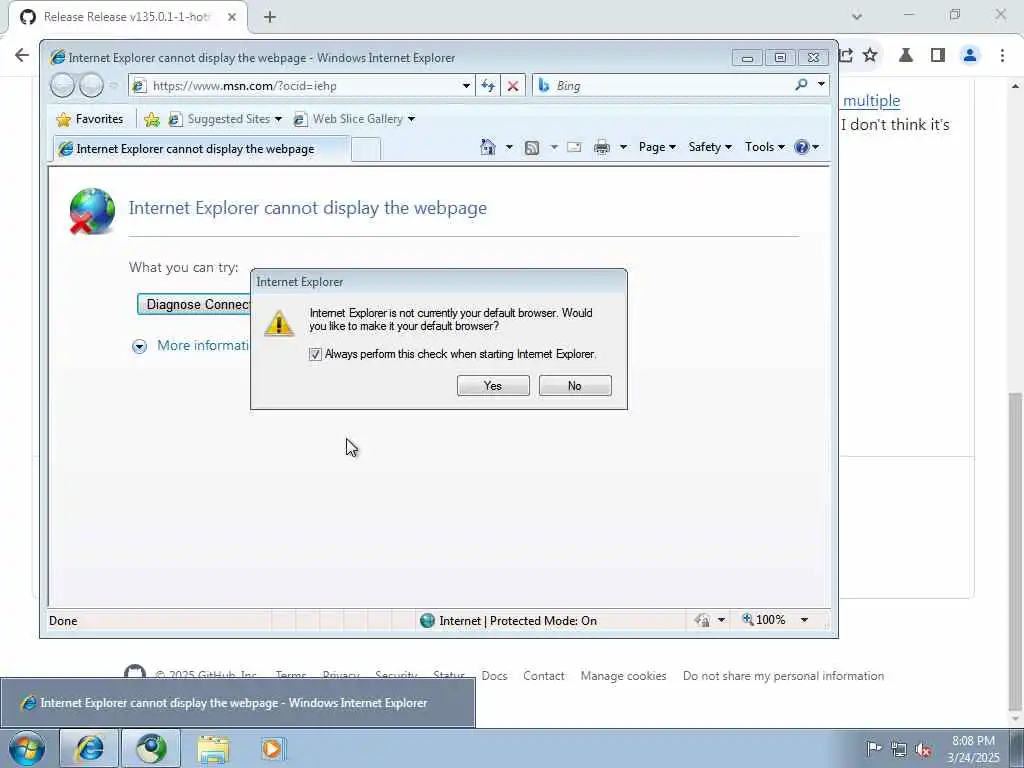Uncheck Always perform this check checkbox
The image size is (1024, 768).
coord(315,354)
